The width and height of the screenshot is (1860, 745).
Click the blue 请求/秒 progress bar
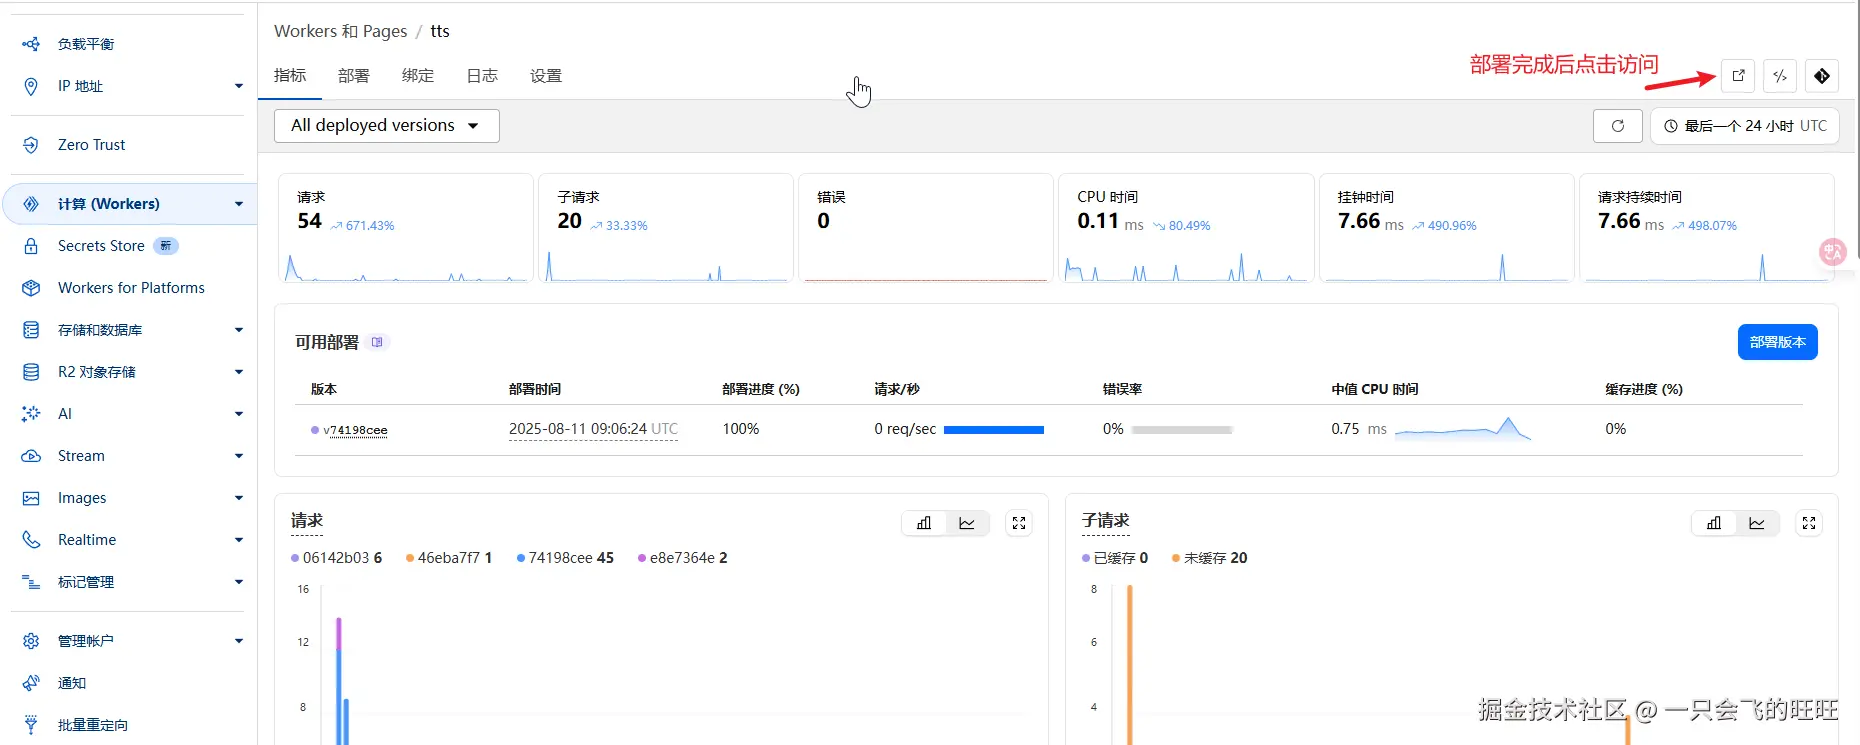tap(994, 430)
